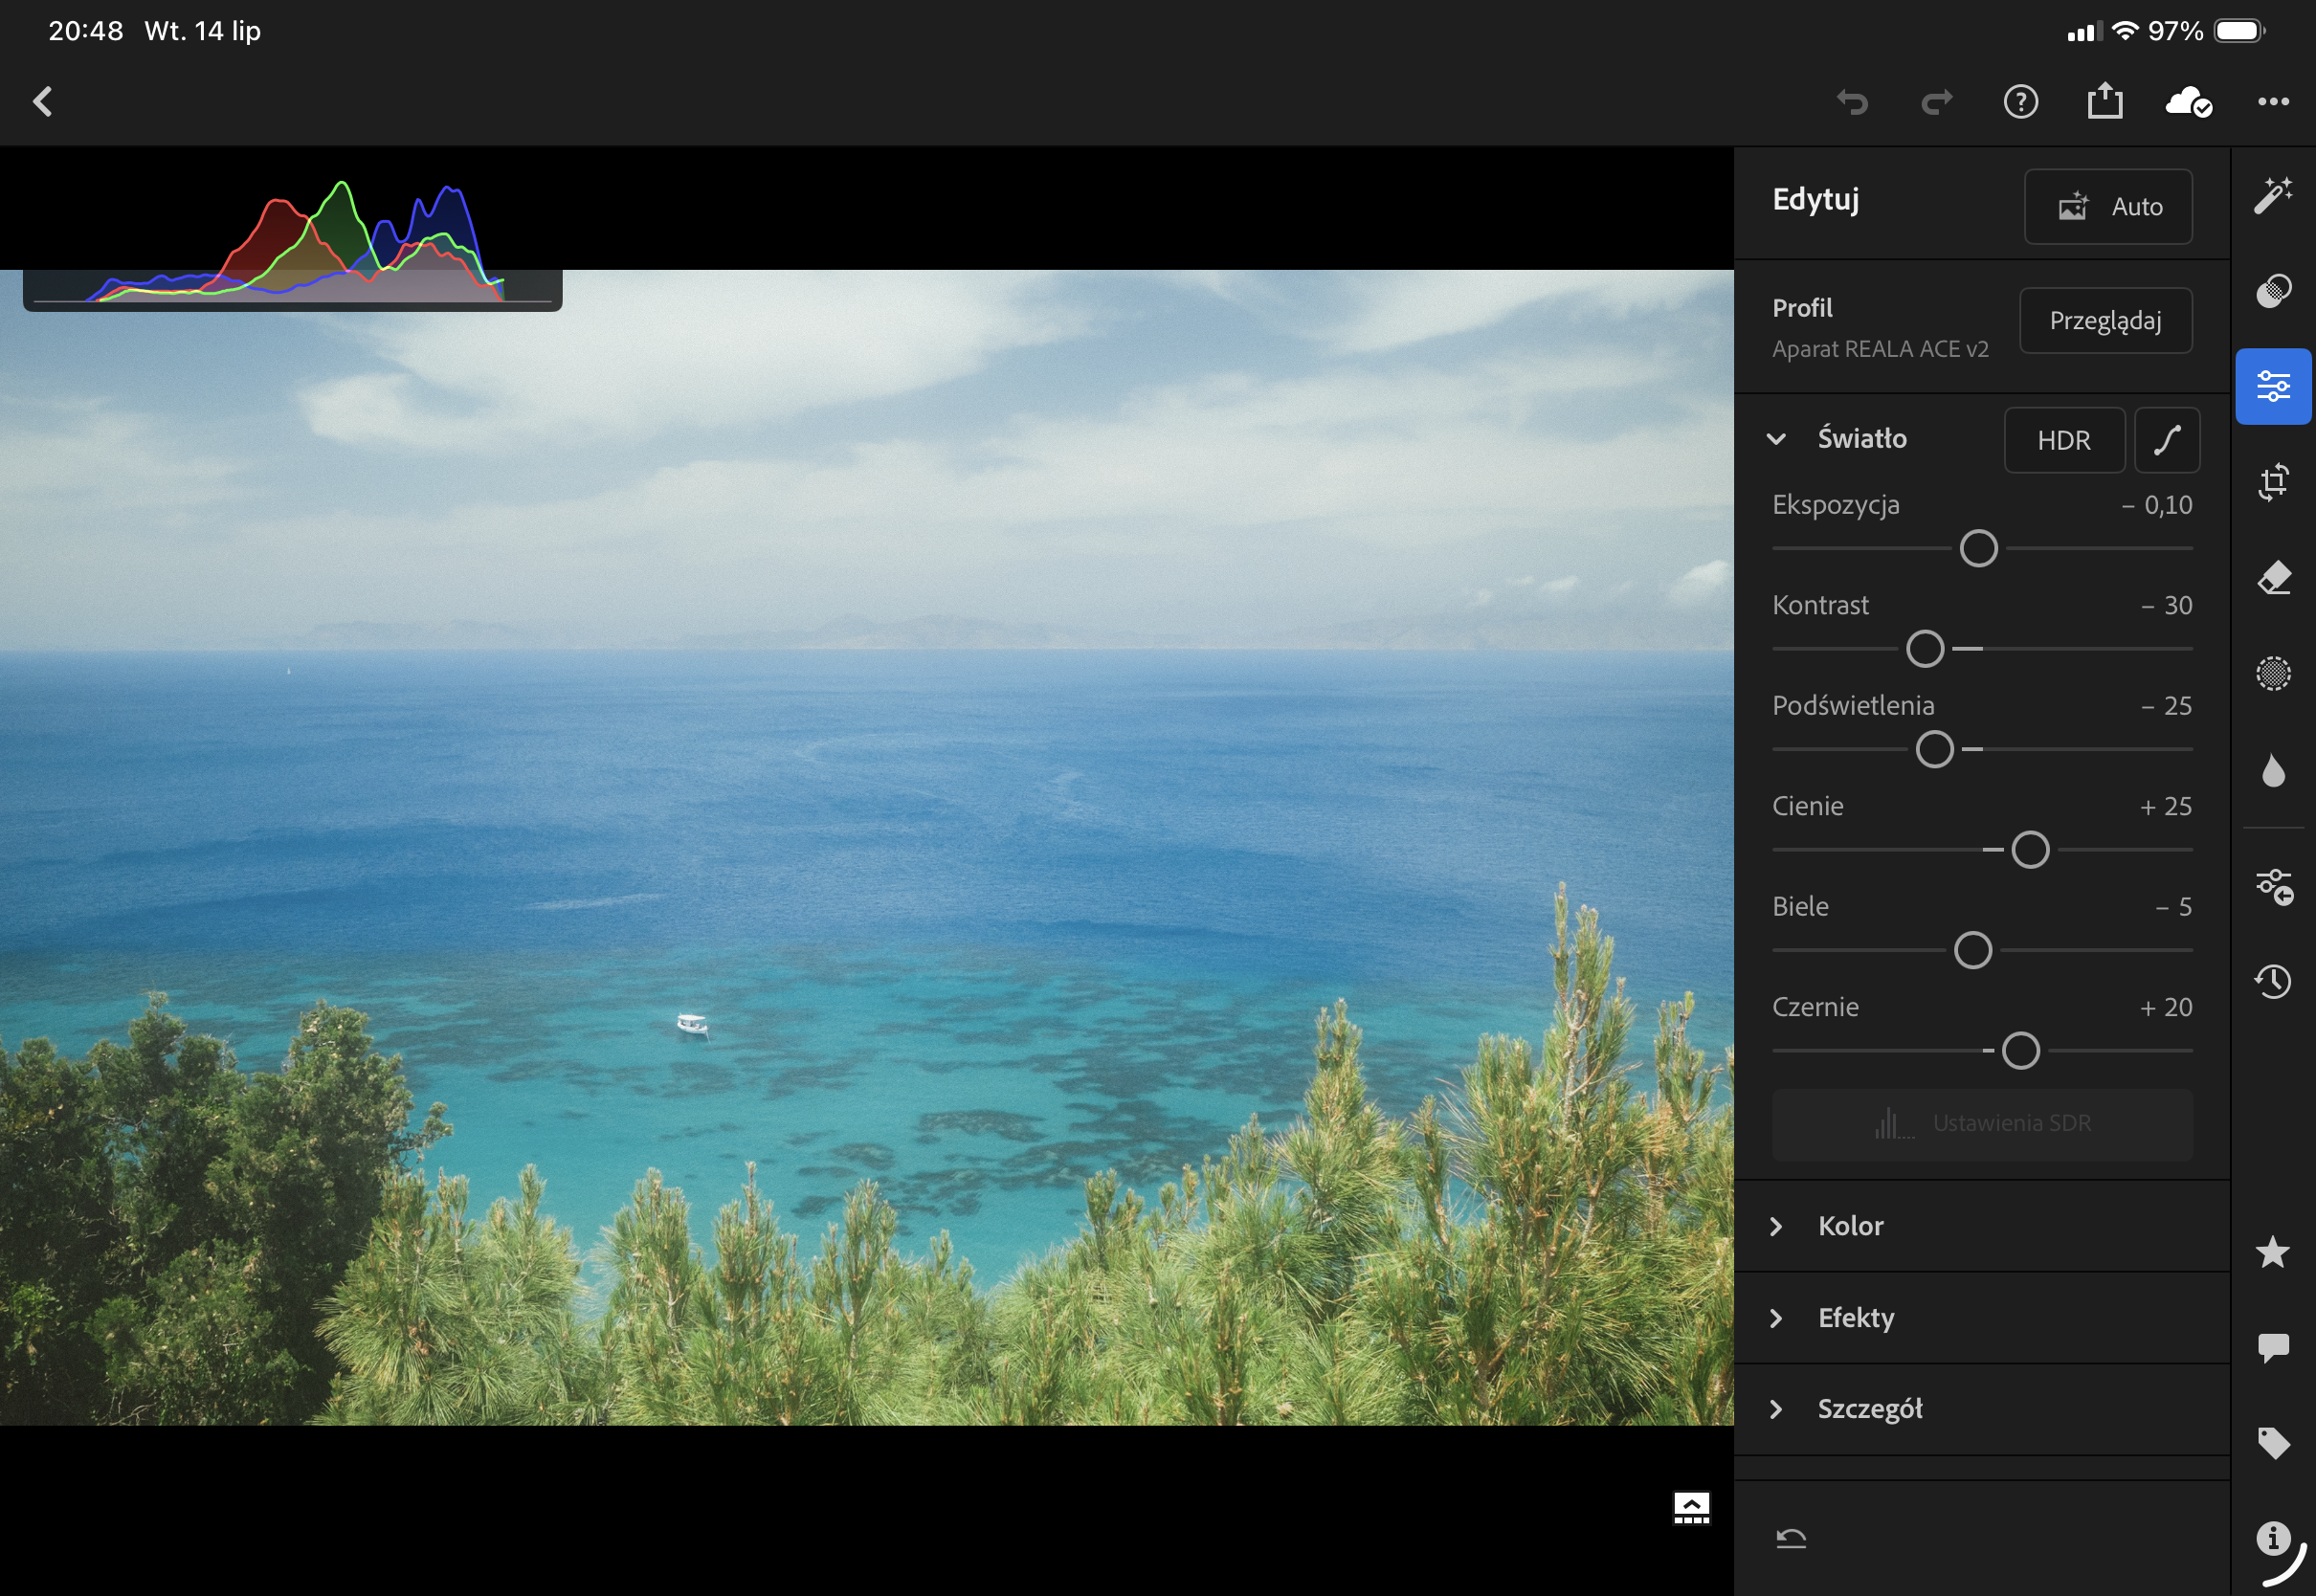This screenshot has width=2316, height=1596.
Task: Undo the last edit
Action: point(1852,102)
